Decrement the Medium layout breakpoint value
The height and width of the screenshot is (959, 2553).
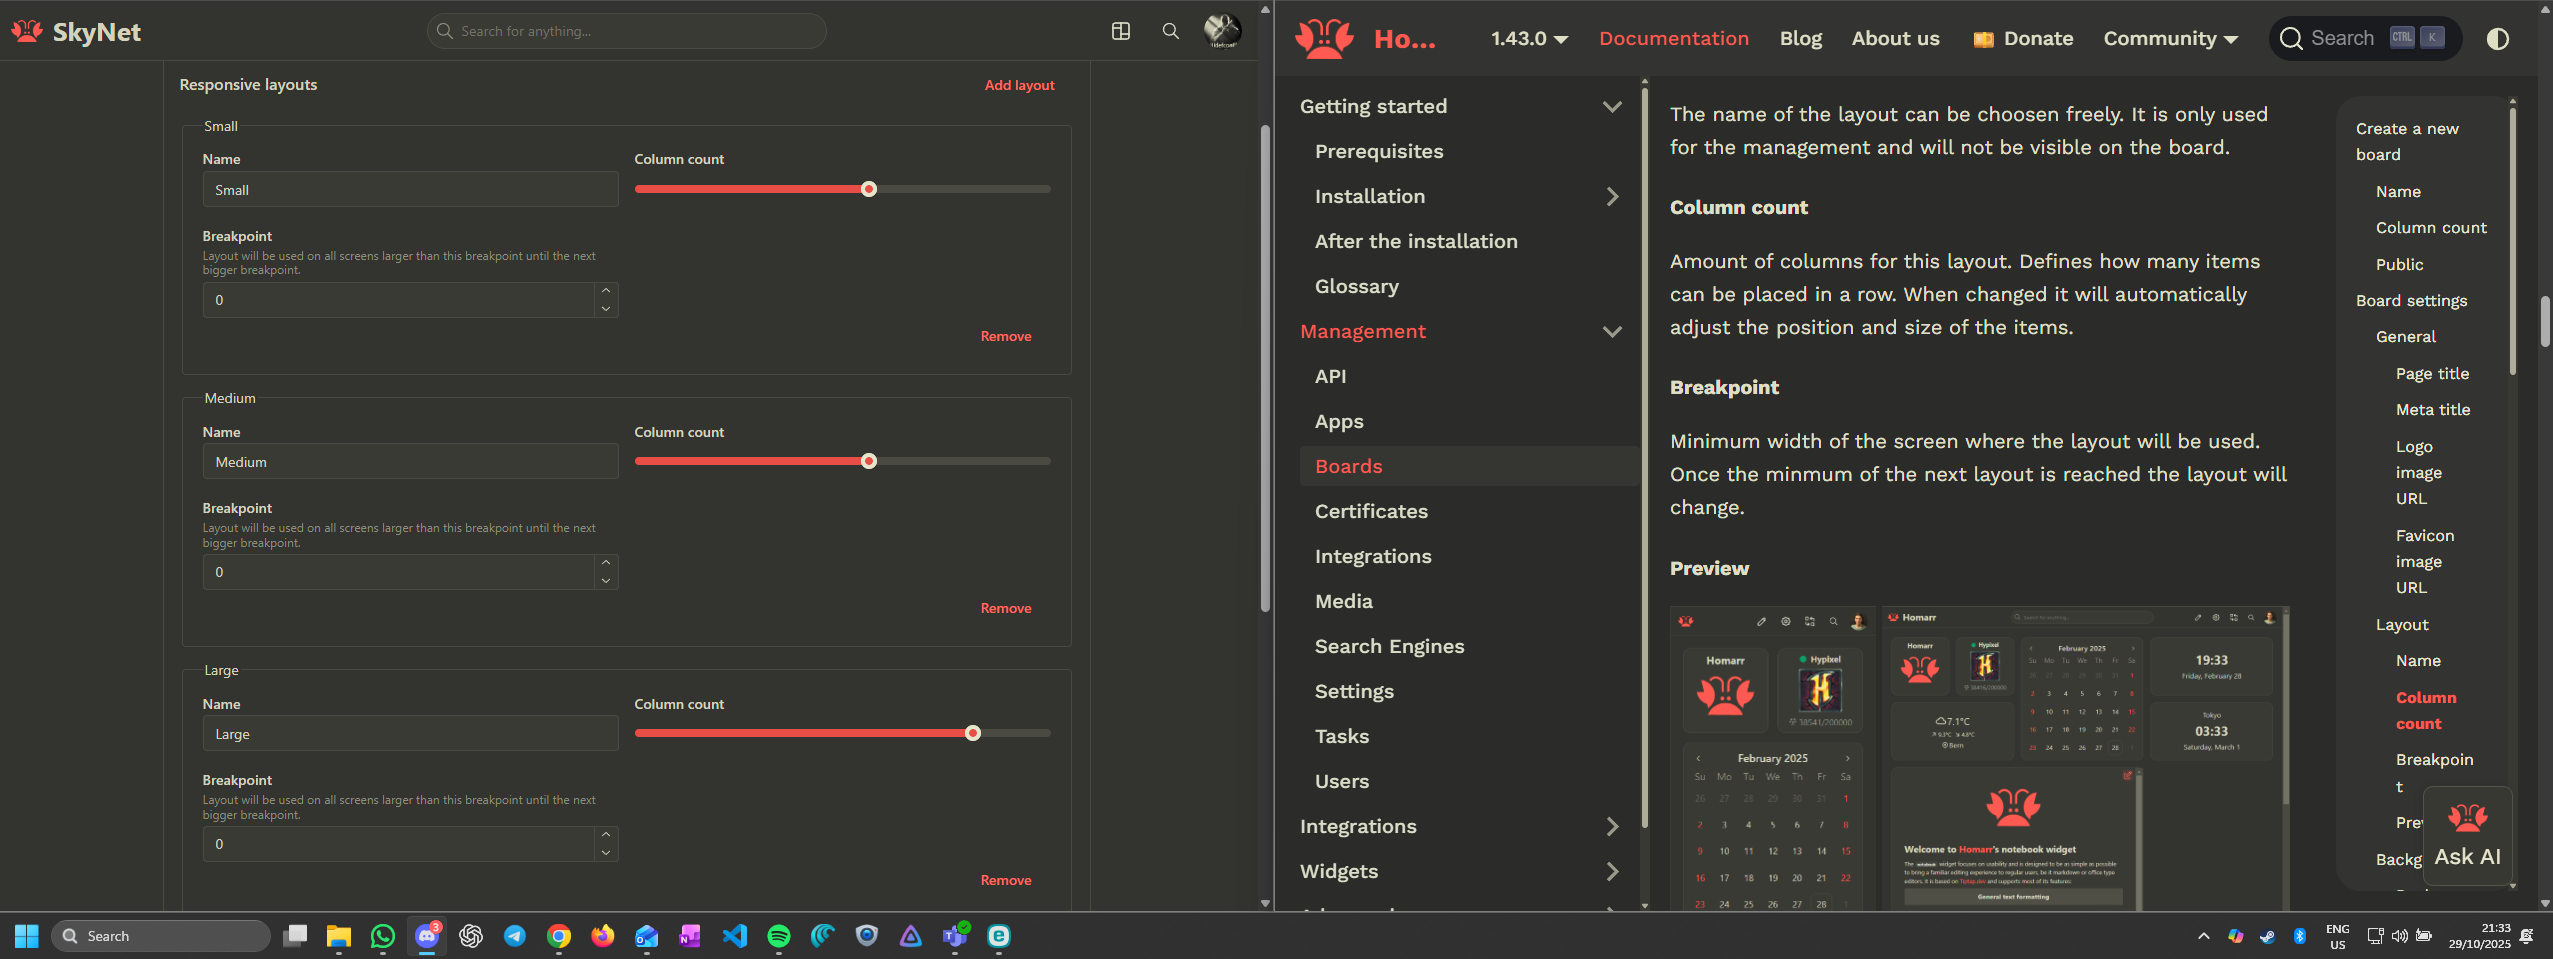tap(606, 581)
